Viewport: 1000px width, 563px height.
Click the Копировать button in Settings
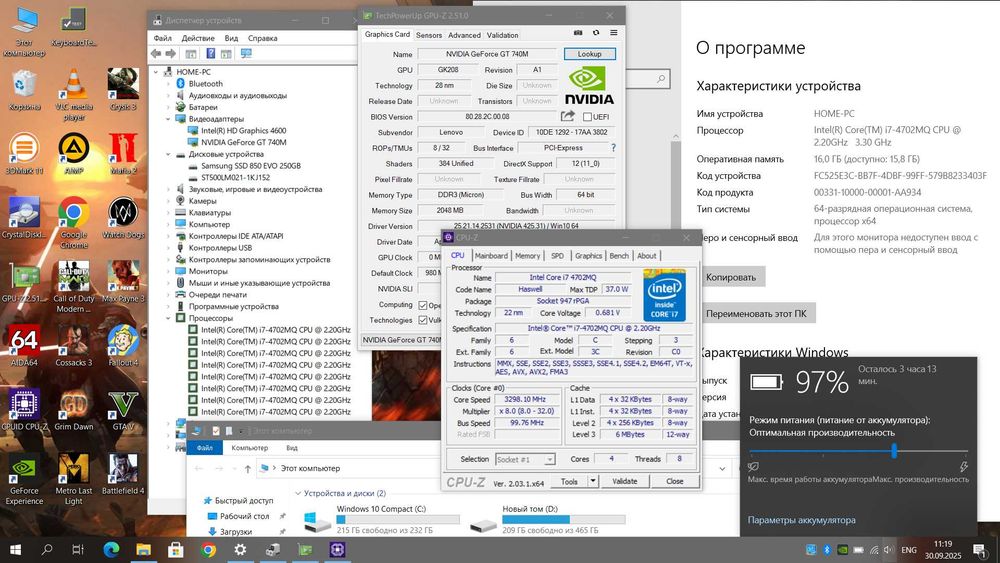(x=731, y=277)
